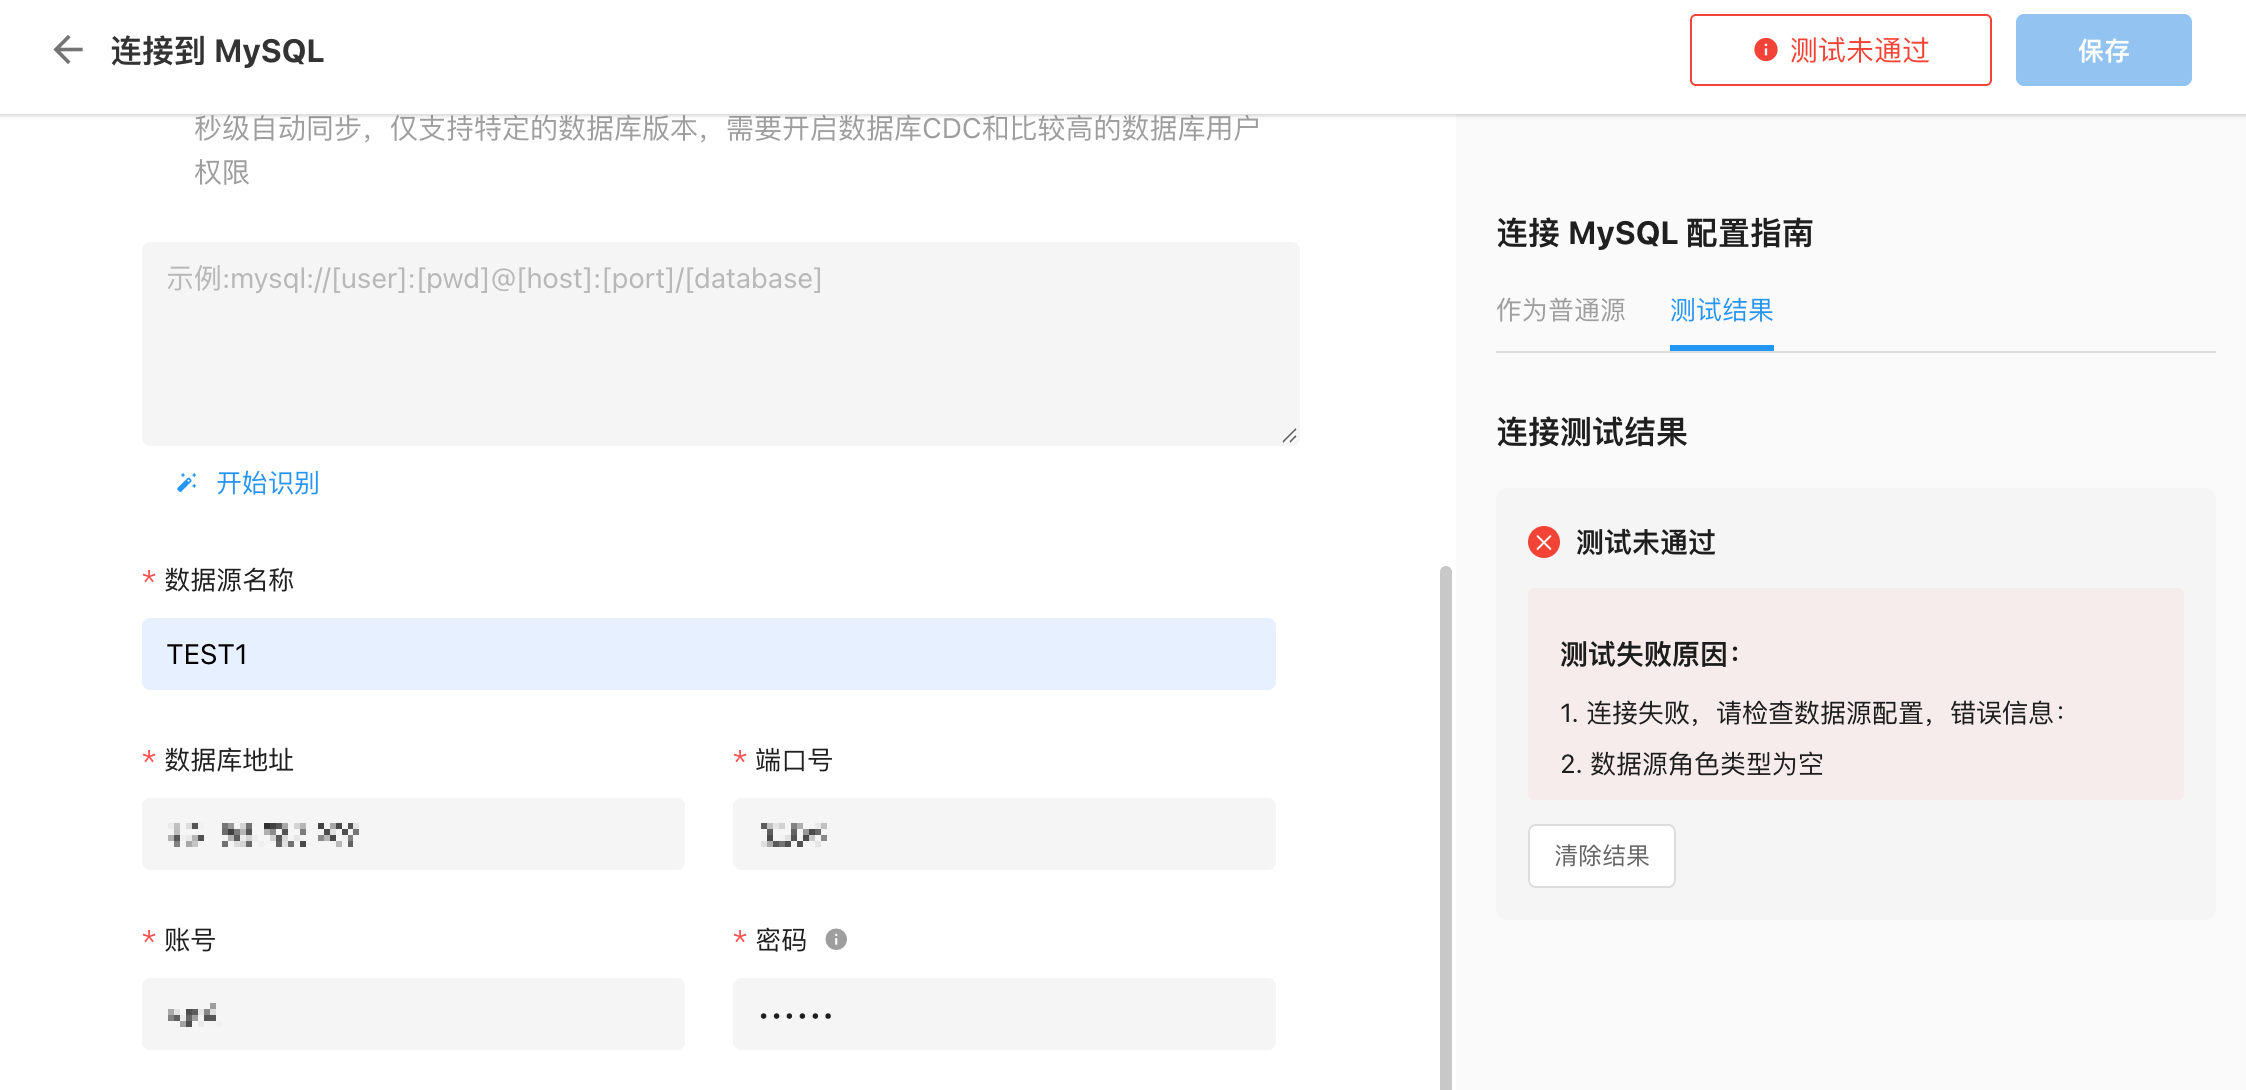2246x1090 pixels.
Task: Click the red alert icon in test button
Action: click(x=1765, y=50)
